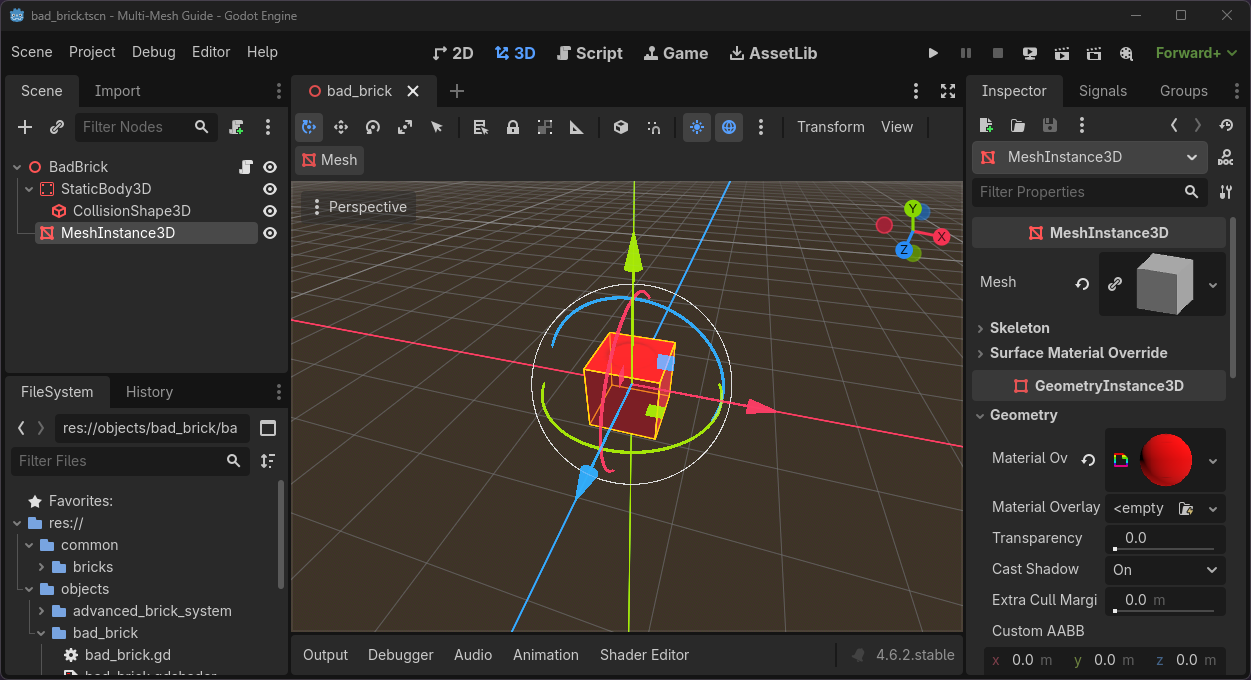Viewport: 1251px width, 680px height.
Task: Instantiate child scene with link icon
Action: [x=57, y=127]
